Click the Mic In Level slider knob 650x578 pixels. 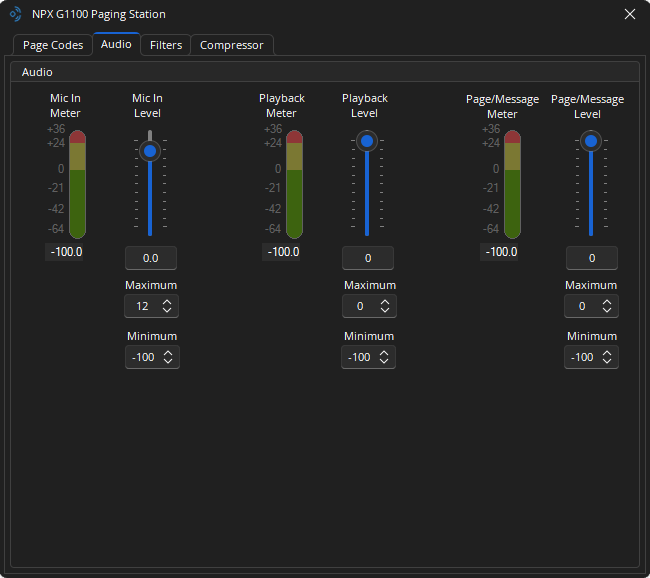tap(150, 151)
